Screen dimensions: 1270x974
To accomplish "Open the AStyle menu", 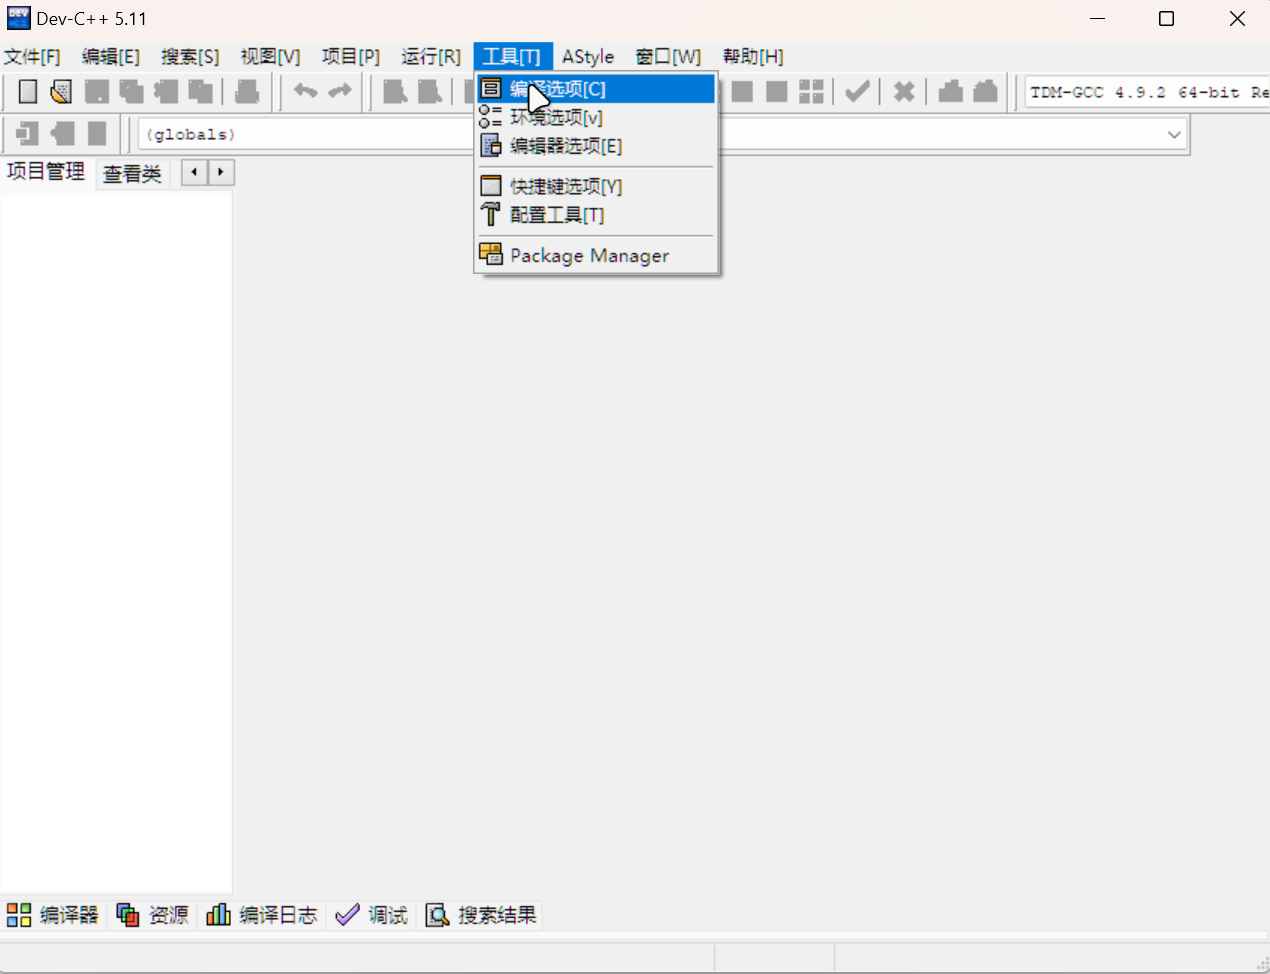I will [x=588, y=57].
